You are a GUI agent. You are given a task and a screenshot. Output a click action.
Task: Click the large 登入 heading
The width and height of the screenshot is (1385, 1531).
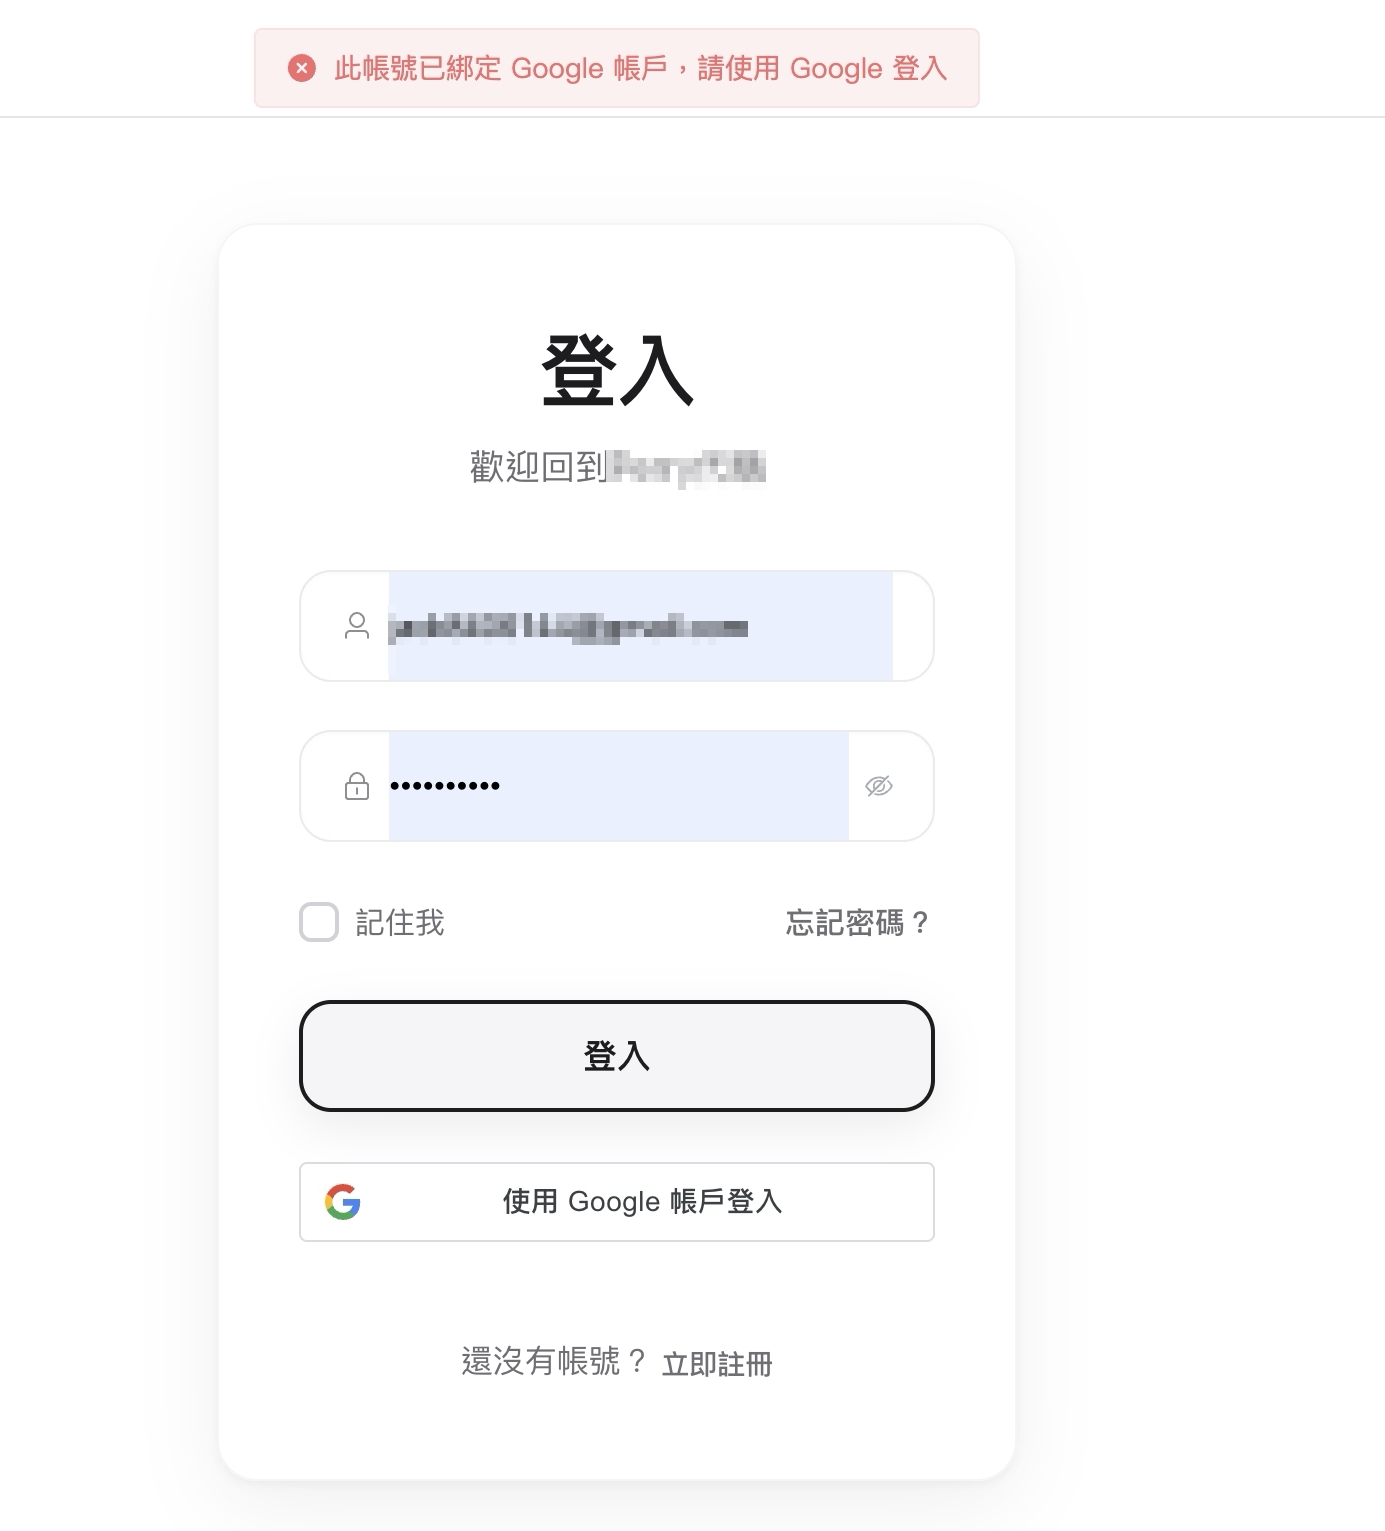point(617,370)
